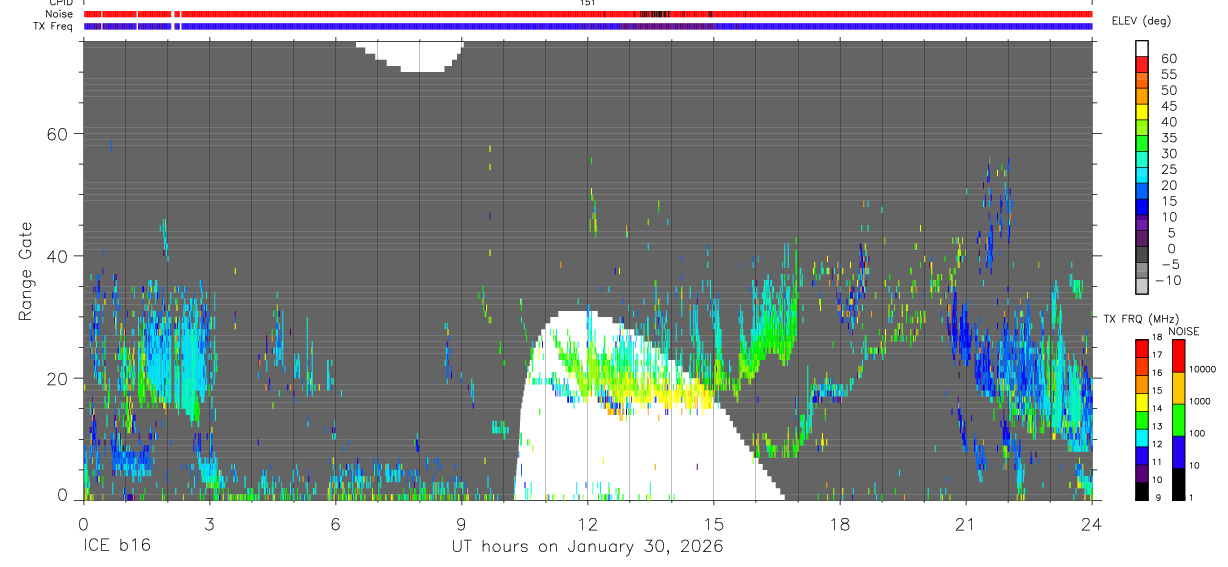1228x567 pixels.
Task: Click the x-axis tick label 12
Action: 587,523
